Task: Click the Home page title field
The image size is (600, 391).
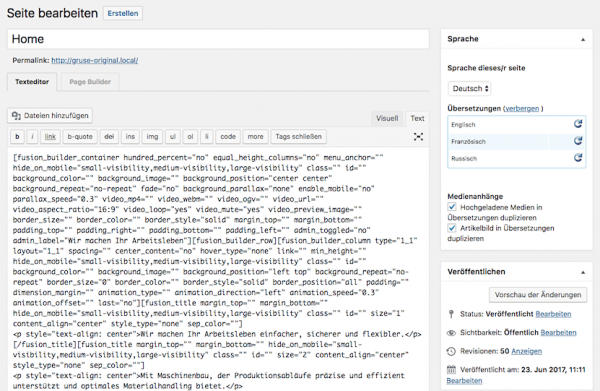Action: (x=218, y=39)
